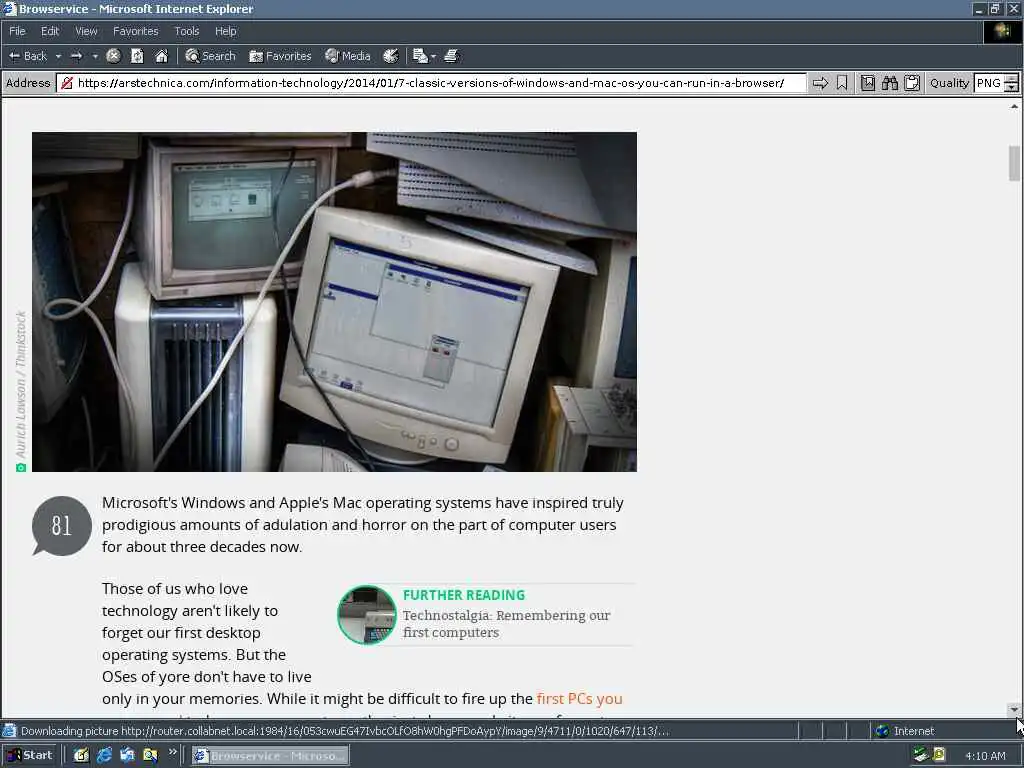Open the View menu
The image size is (1024, 768).
[x=86, y=31]
